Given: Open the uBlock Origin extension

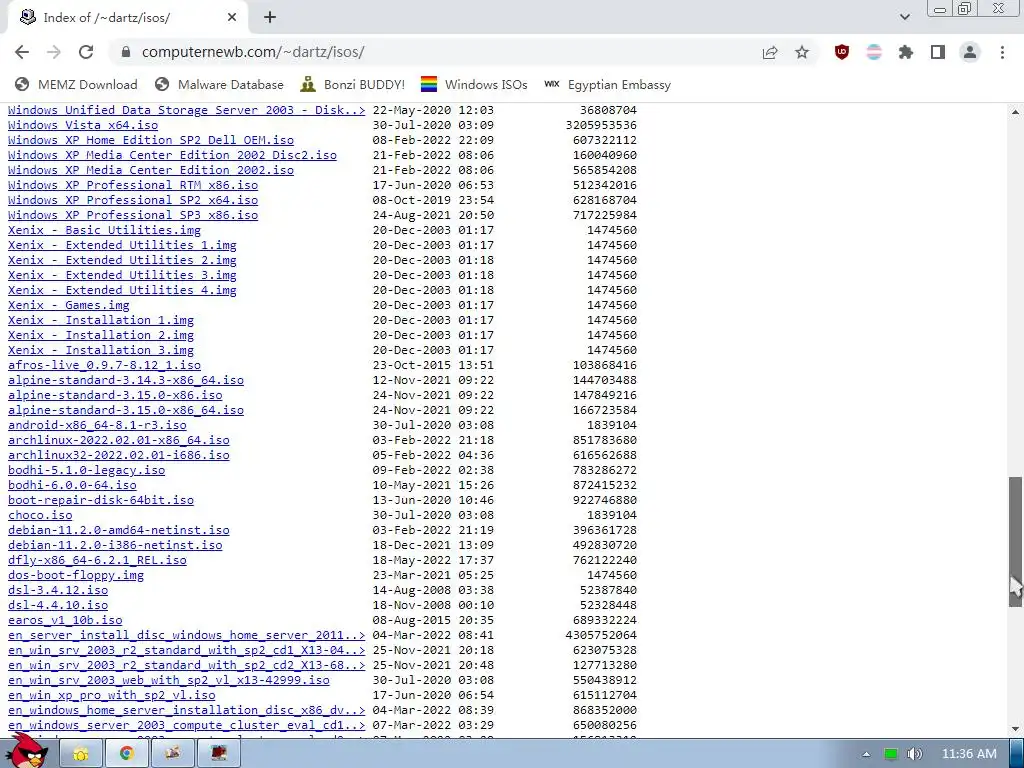Looking at the screenshot, I should 842,52.
